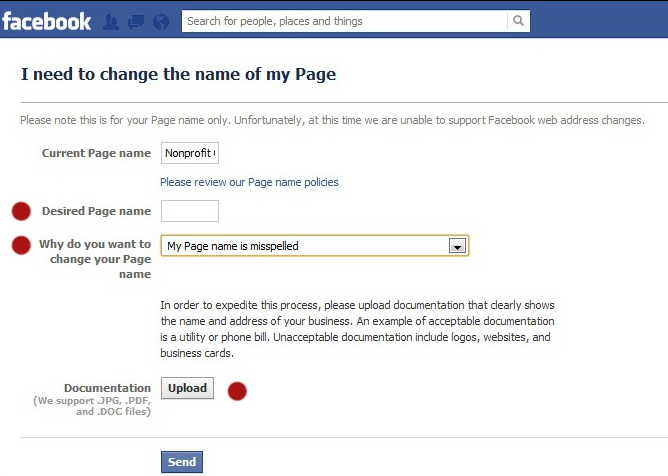This screenshot has width=668, height=476.
Task: Click the red dot beside Why do you want
Action: pyautogui.click(x=21, y=245)
